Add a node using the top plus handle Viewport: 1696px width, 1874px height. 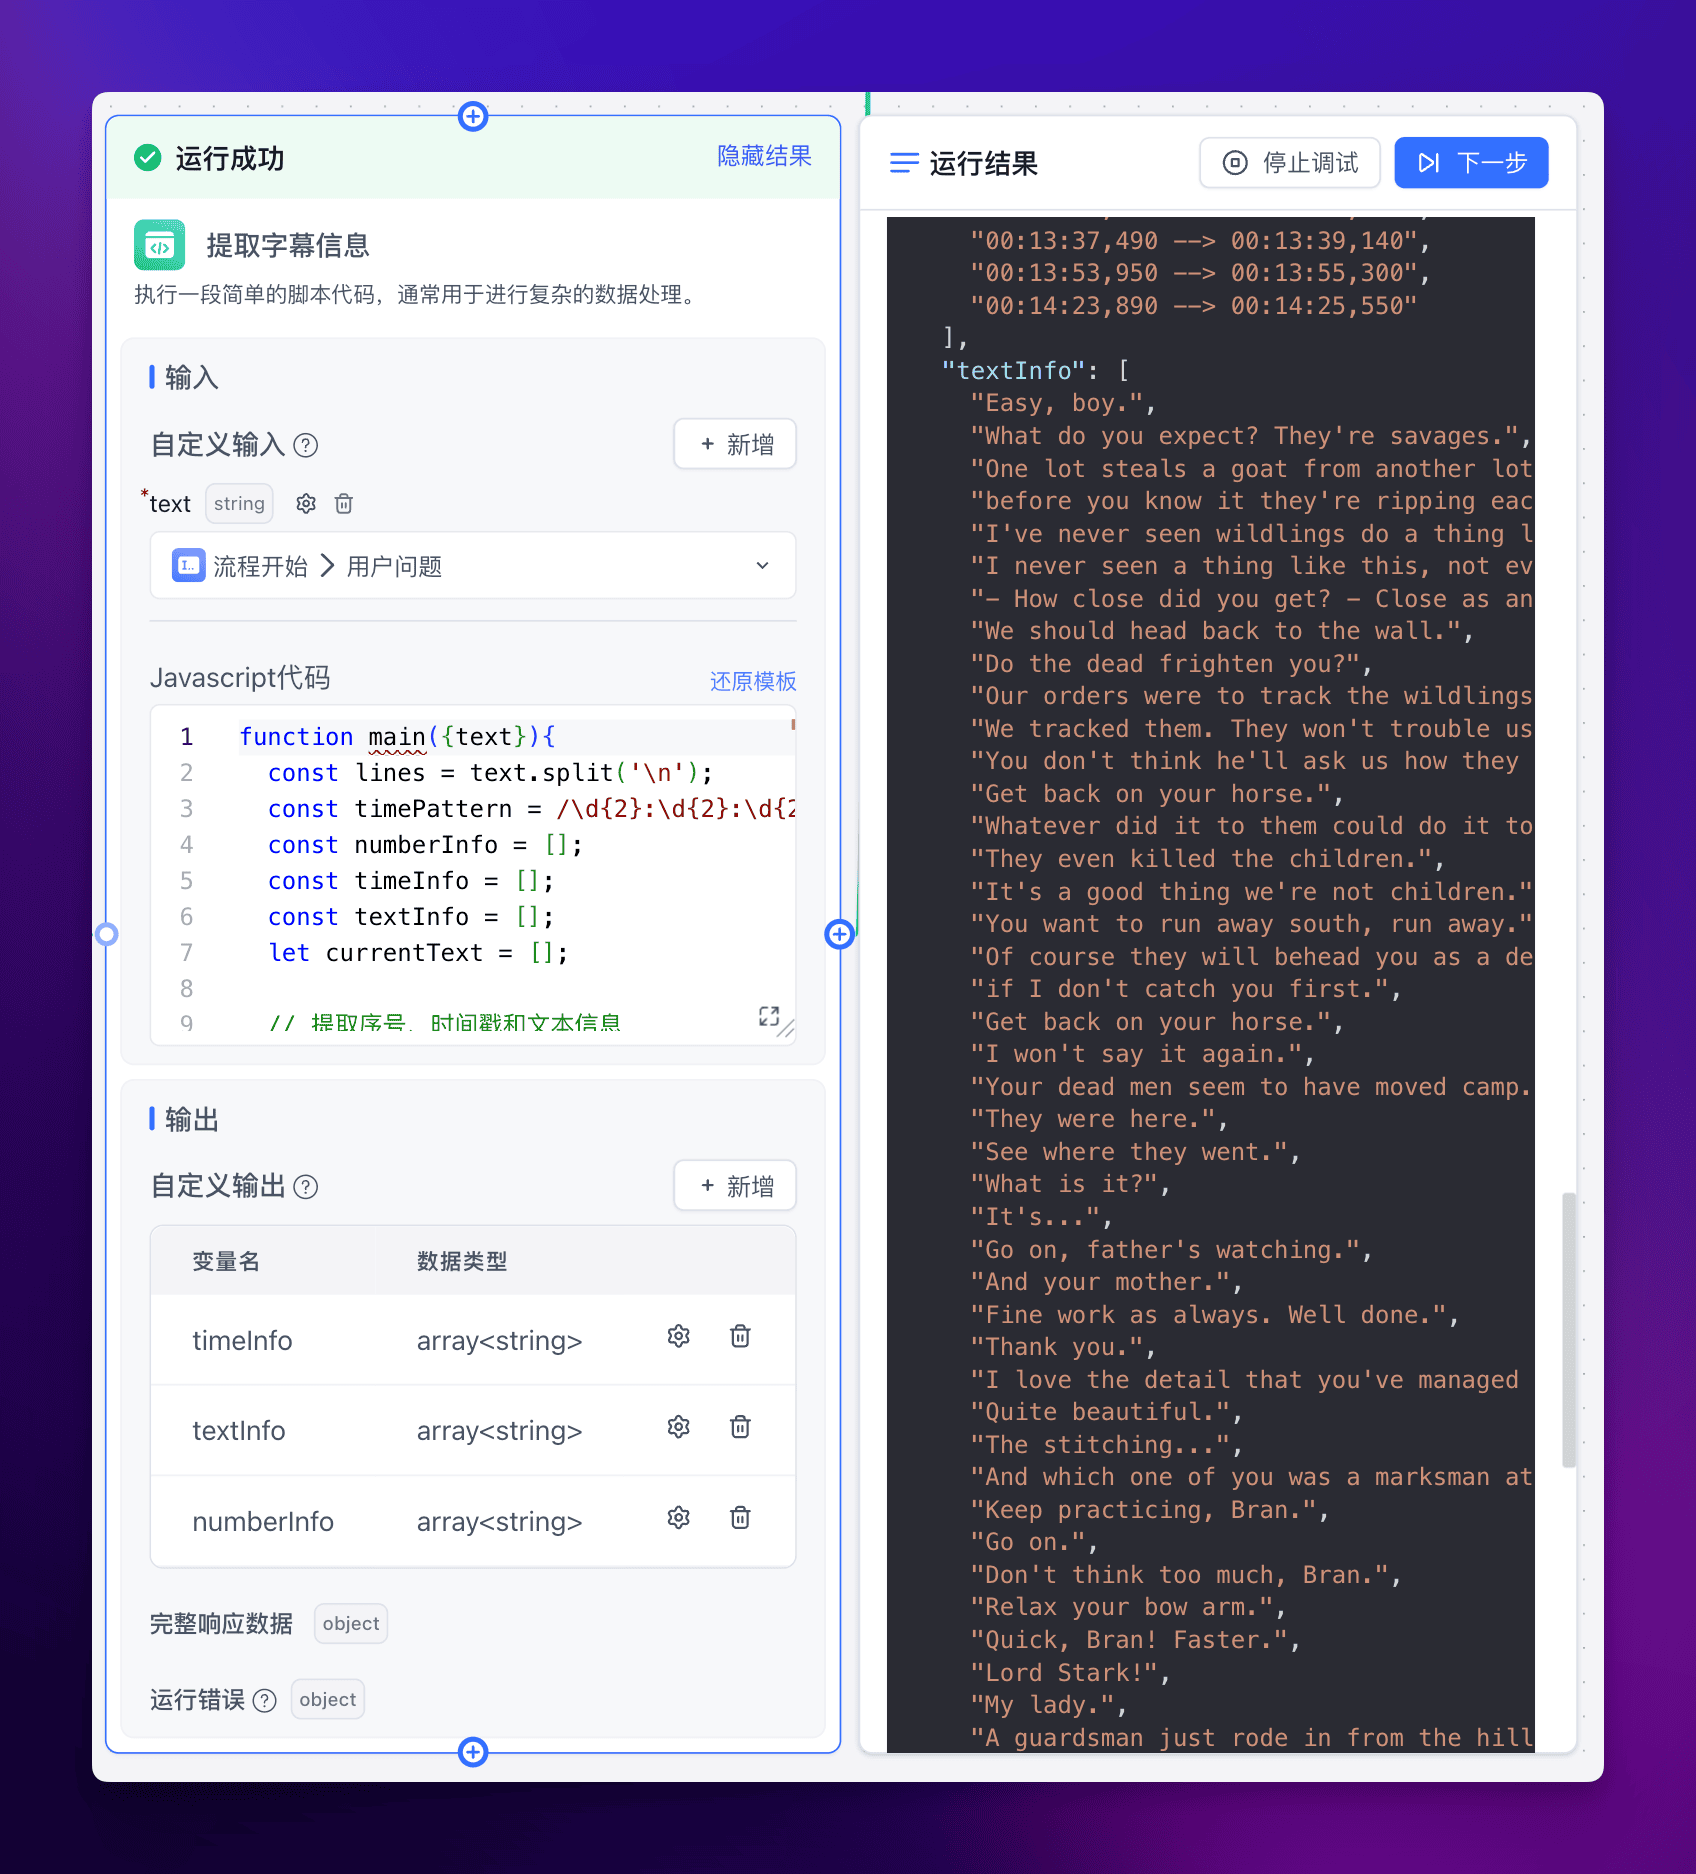coord(473,117)
